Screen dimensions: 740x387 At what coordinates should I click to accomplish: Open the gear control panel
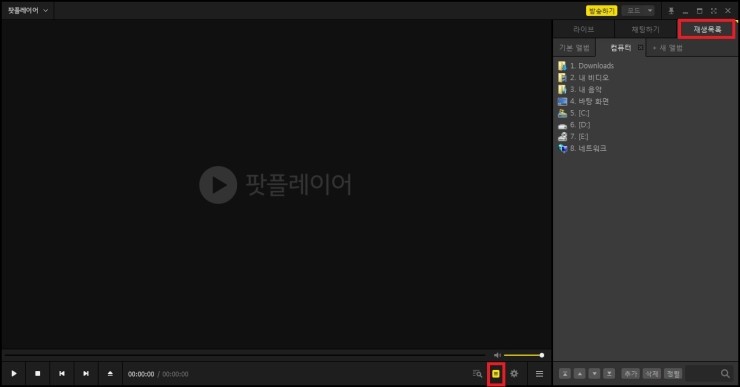click(514, 373)
